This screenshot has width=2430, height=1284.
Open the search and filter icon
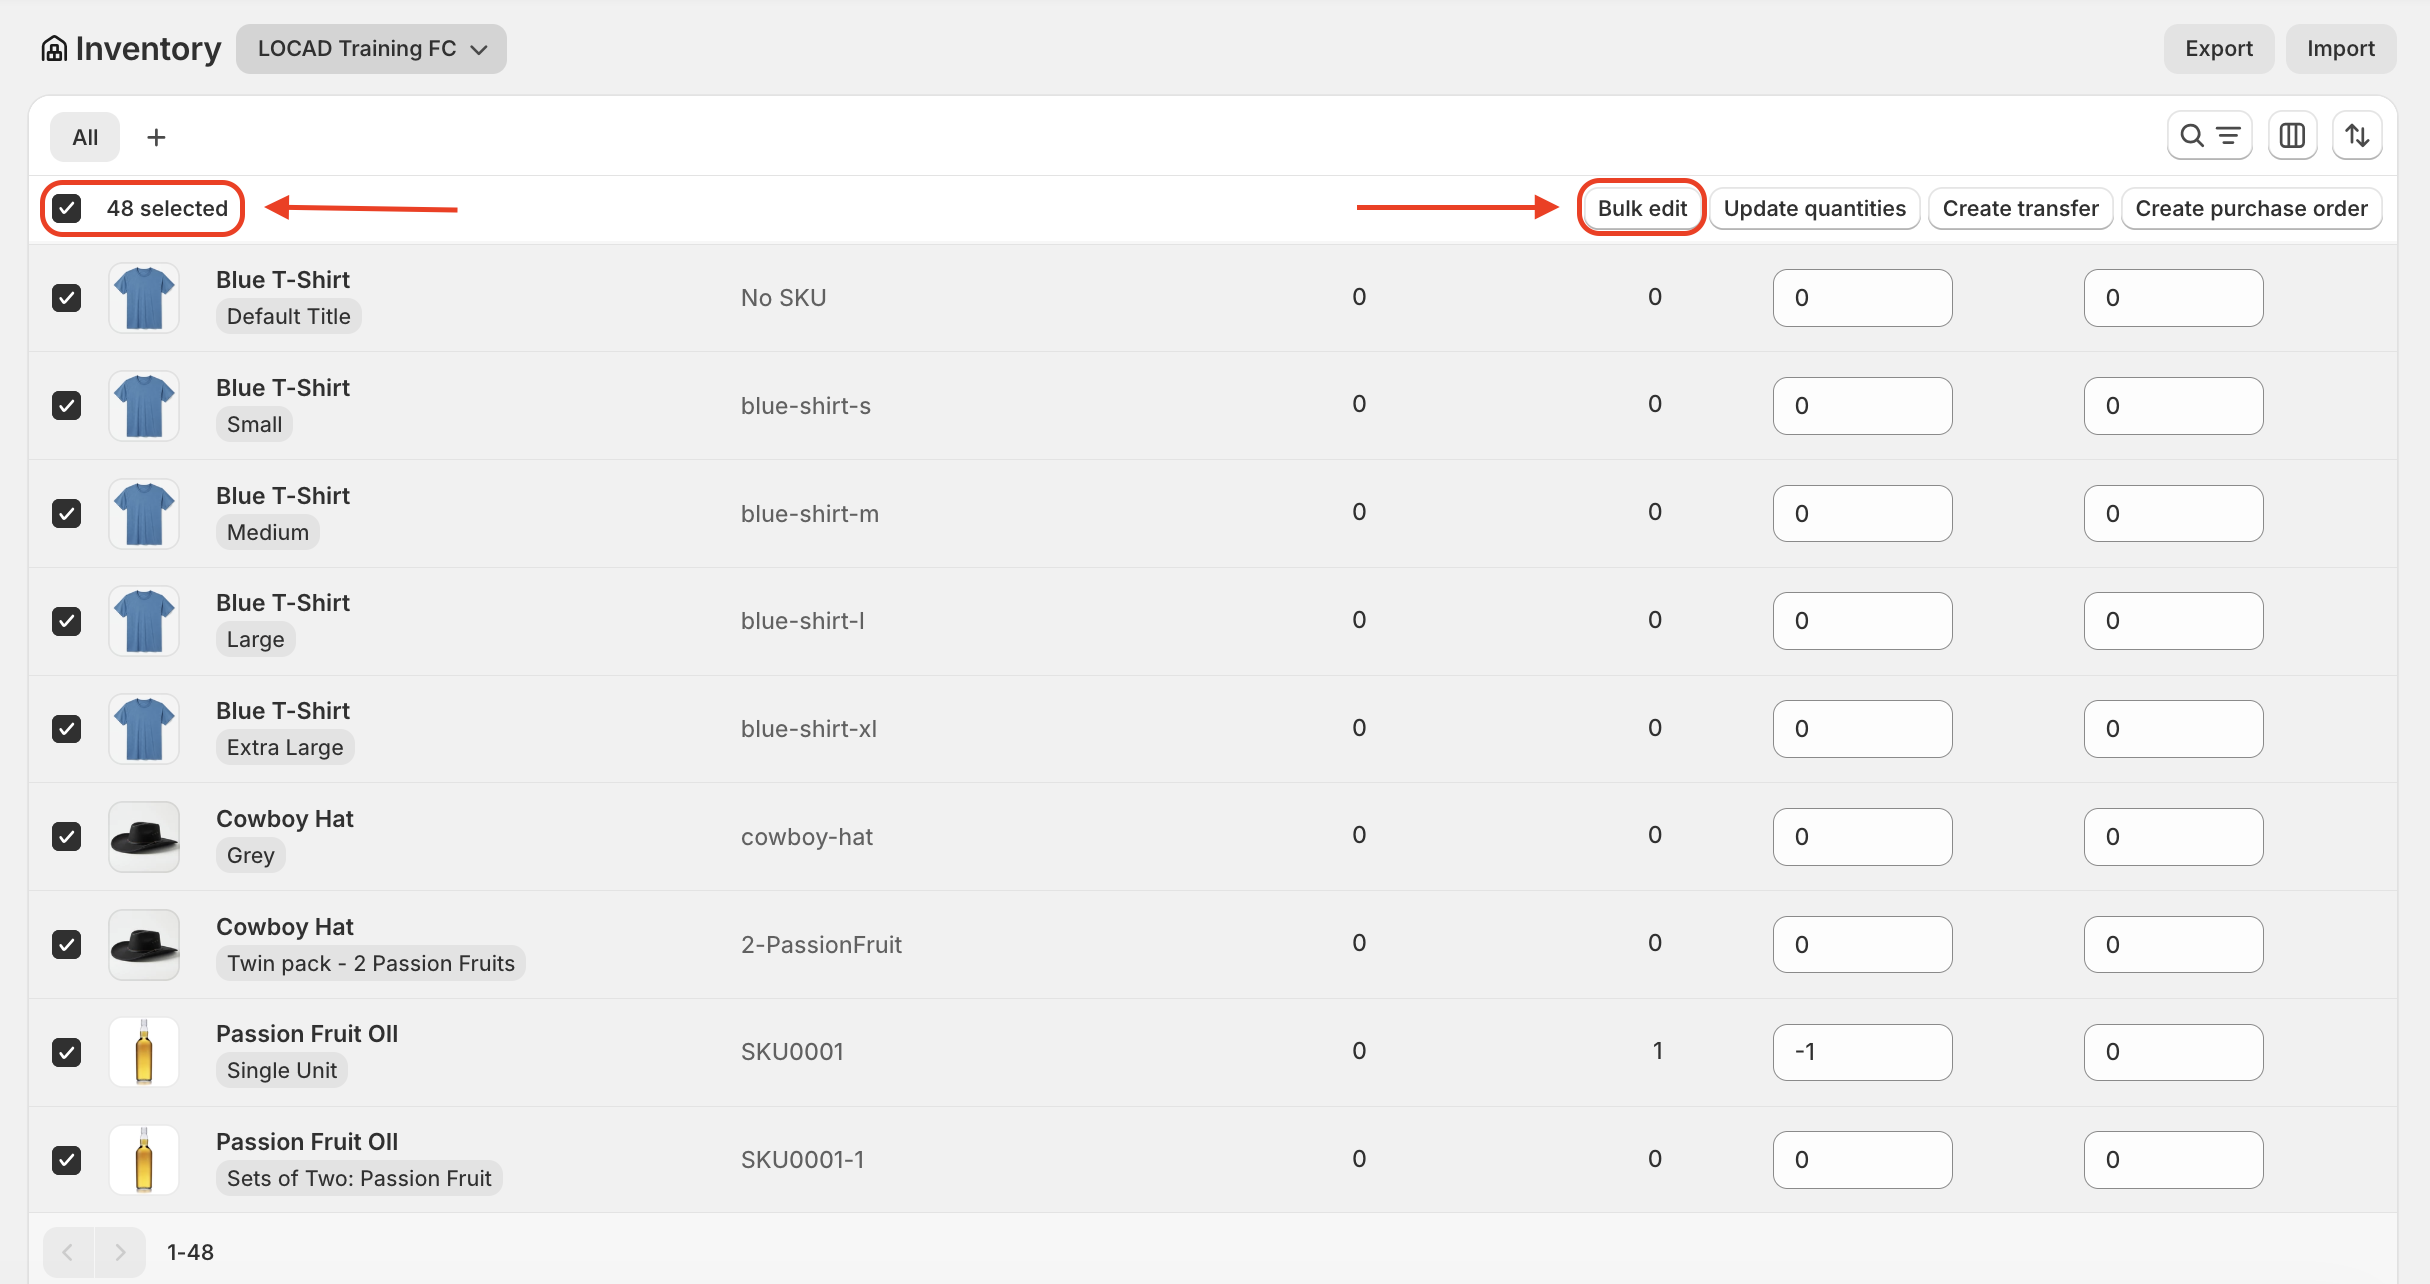[2209, 136]
